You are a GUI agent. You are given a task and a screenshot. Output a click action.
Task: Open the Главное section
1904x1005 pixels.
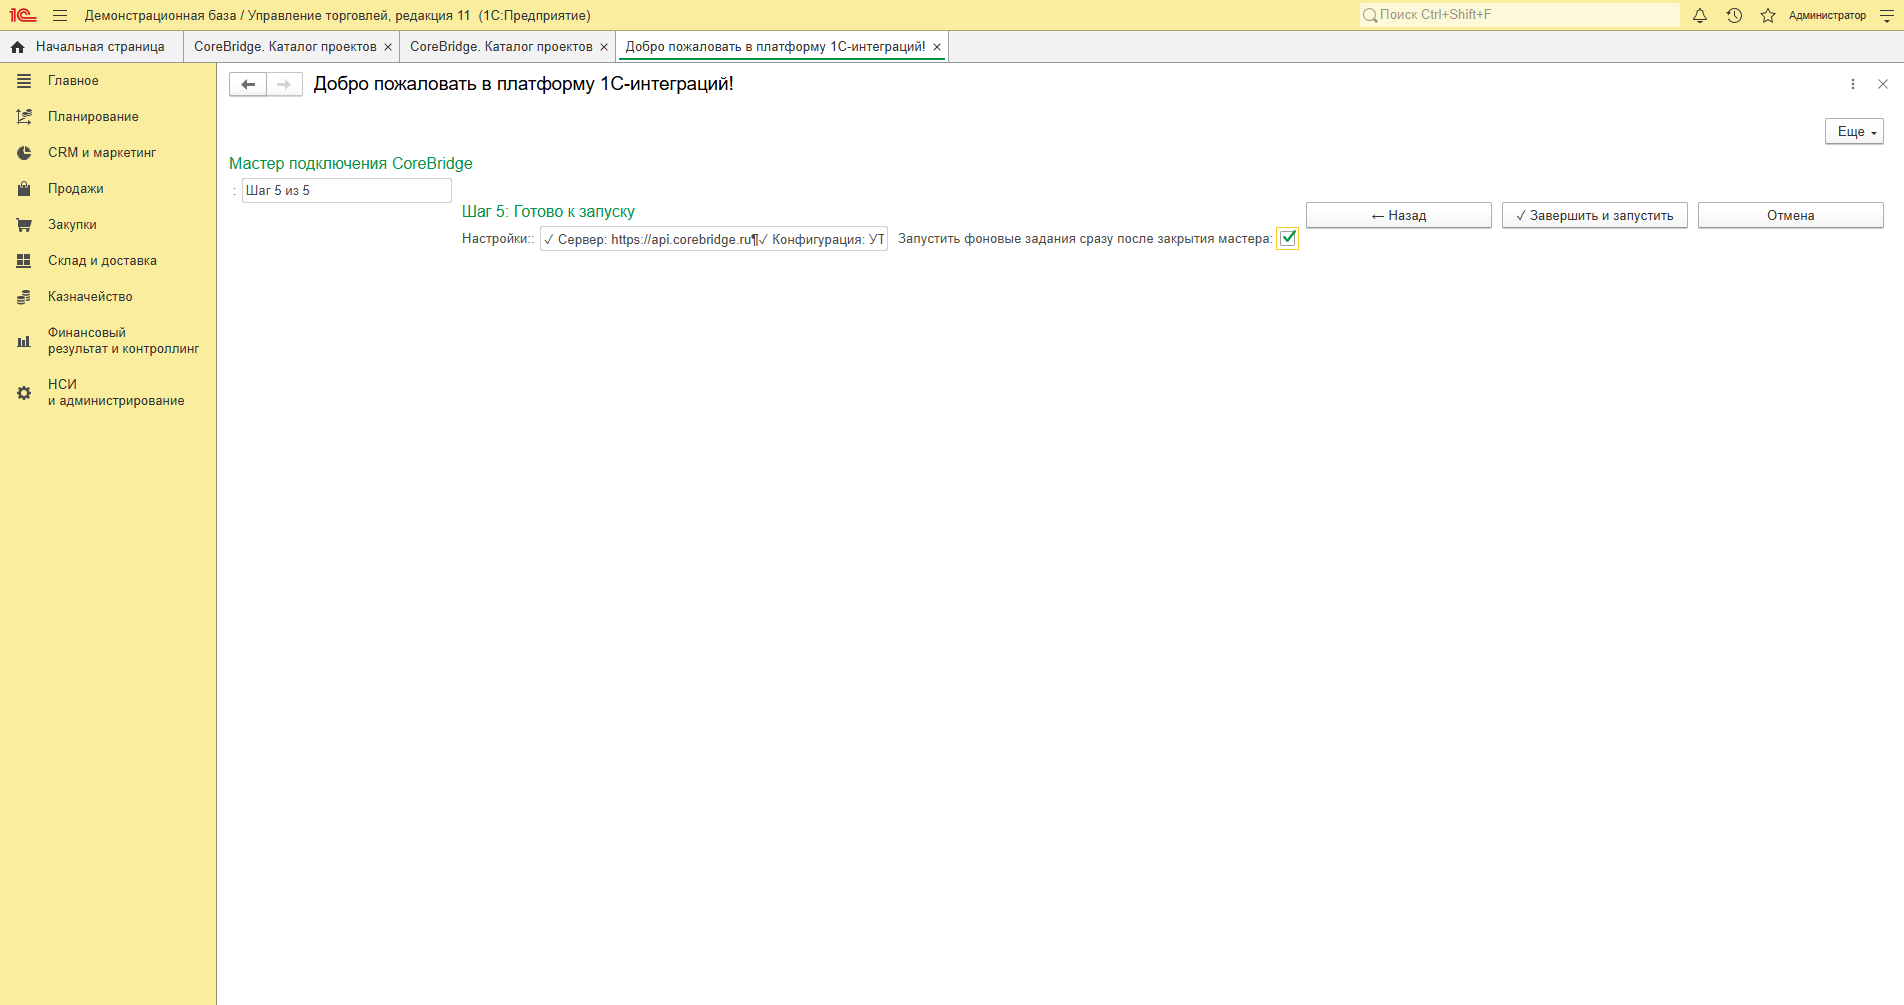pos(108,81)
